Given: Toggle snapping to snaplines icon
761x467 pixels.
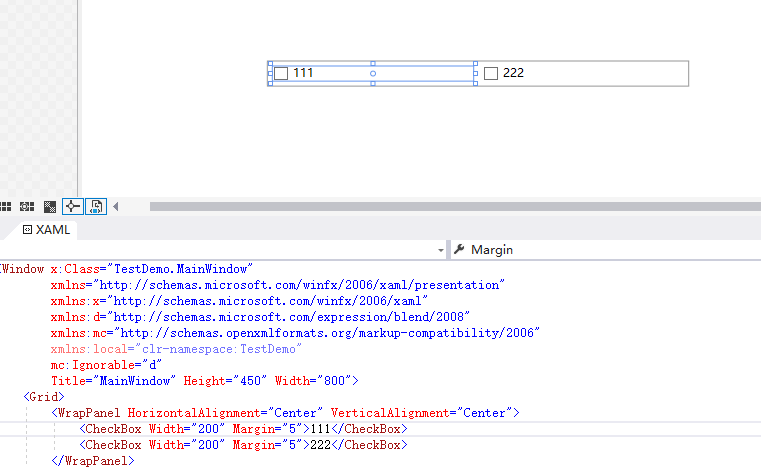Looking at the screenshot, I should [x=72, y=206].
